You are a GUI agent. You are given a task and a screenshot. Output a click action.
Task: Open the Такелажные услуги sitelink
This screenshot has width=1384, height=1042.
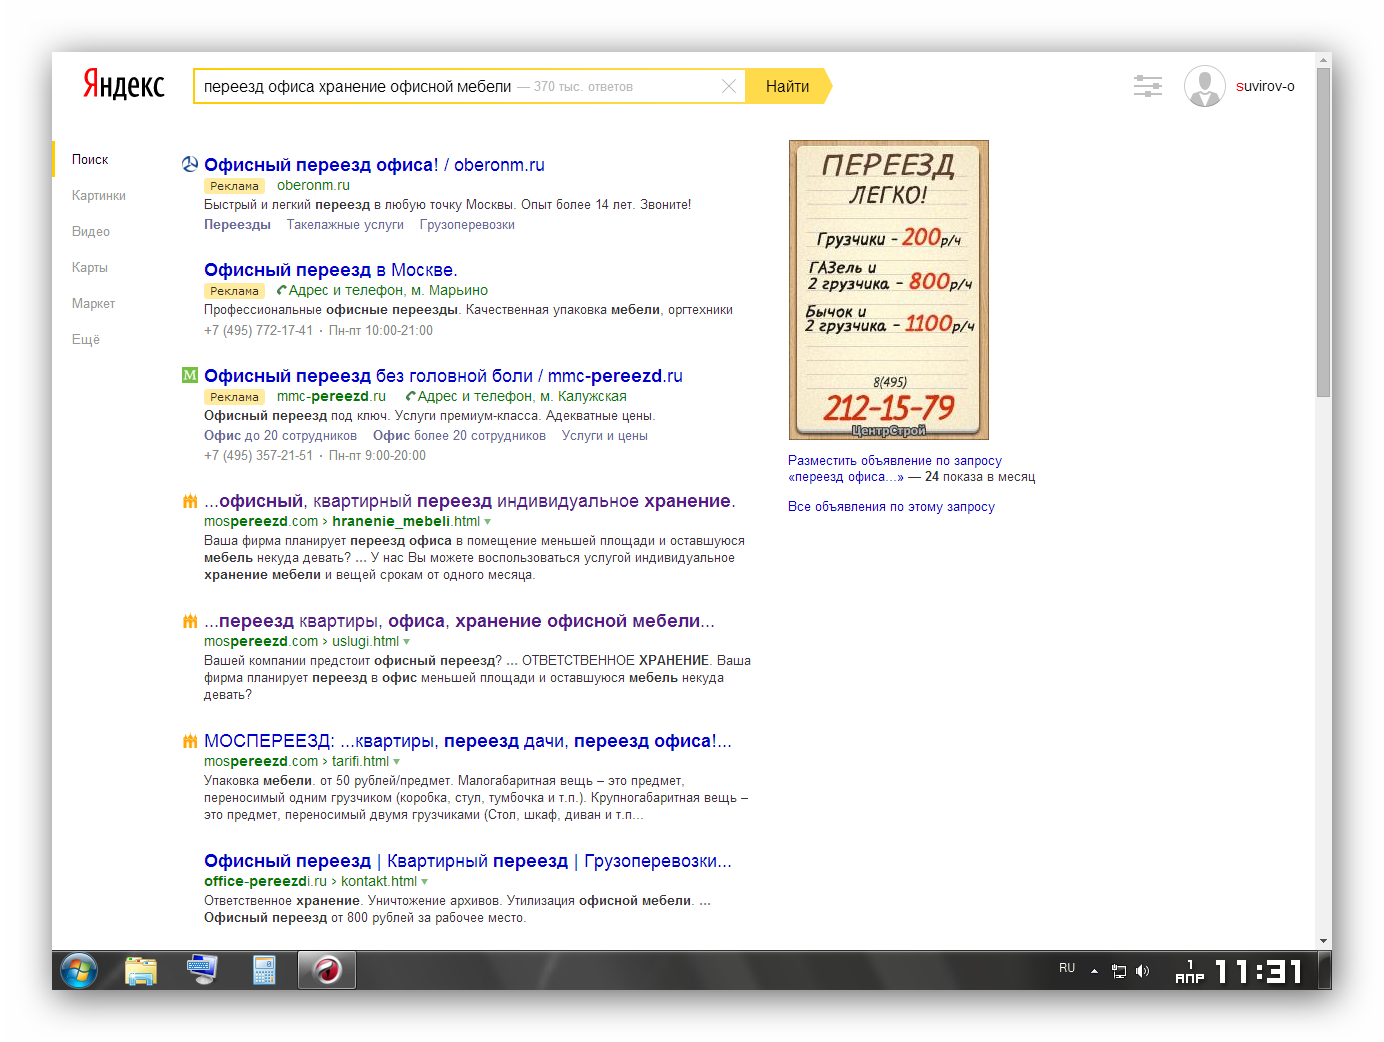[x=345, y=225]
